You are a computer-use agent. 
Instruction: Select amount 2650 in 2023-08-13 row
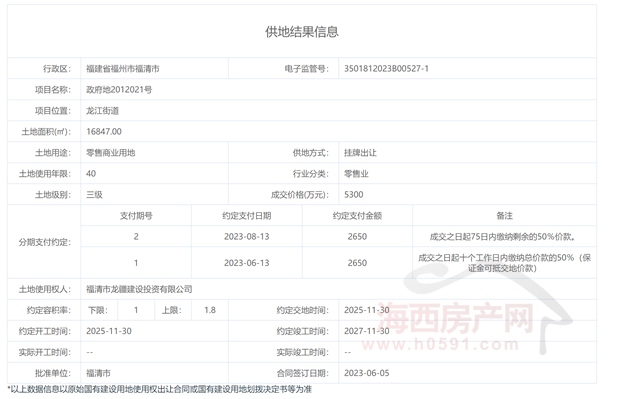coord(357,237)
